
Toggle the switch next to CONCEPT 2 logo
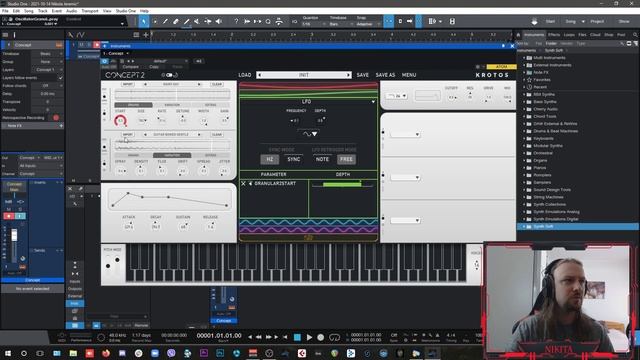click(169, 75)
